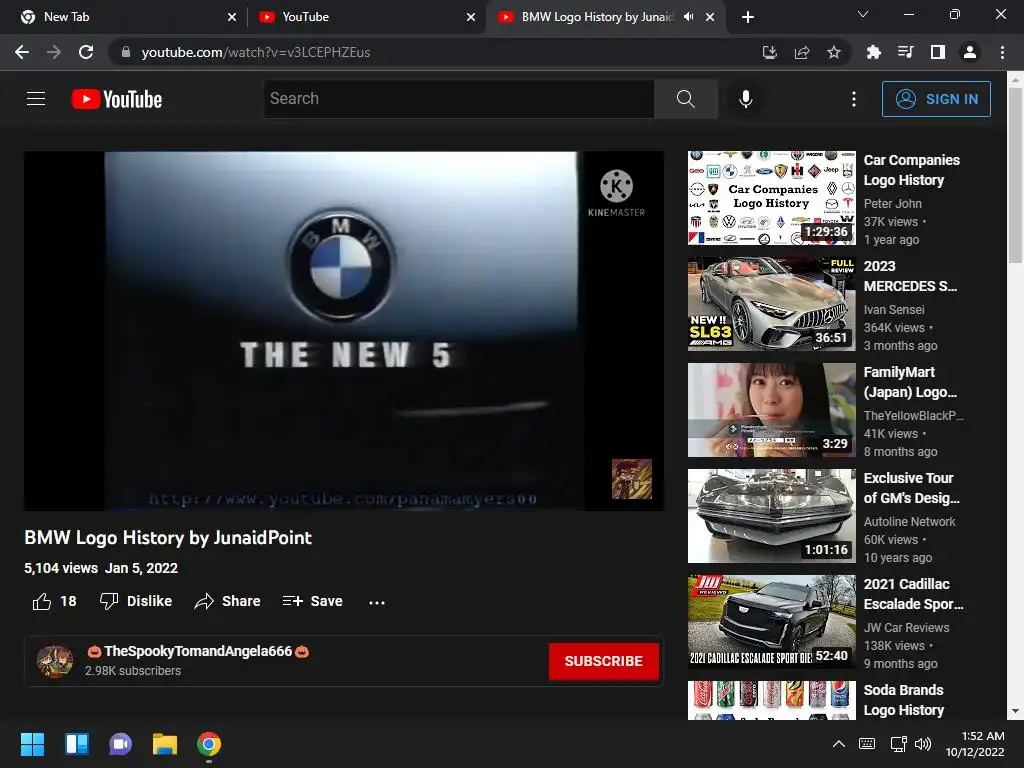Open the Windows Start menu
The width and height of the screenshot is (1024, 768).
pos(32,744)
